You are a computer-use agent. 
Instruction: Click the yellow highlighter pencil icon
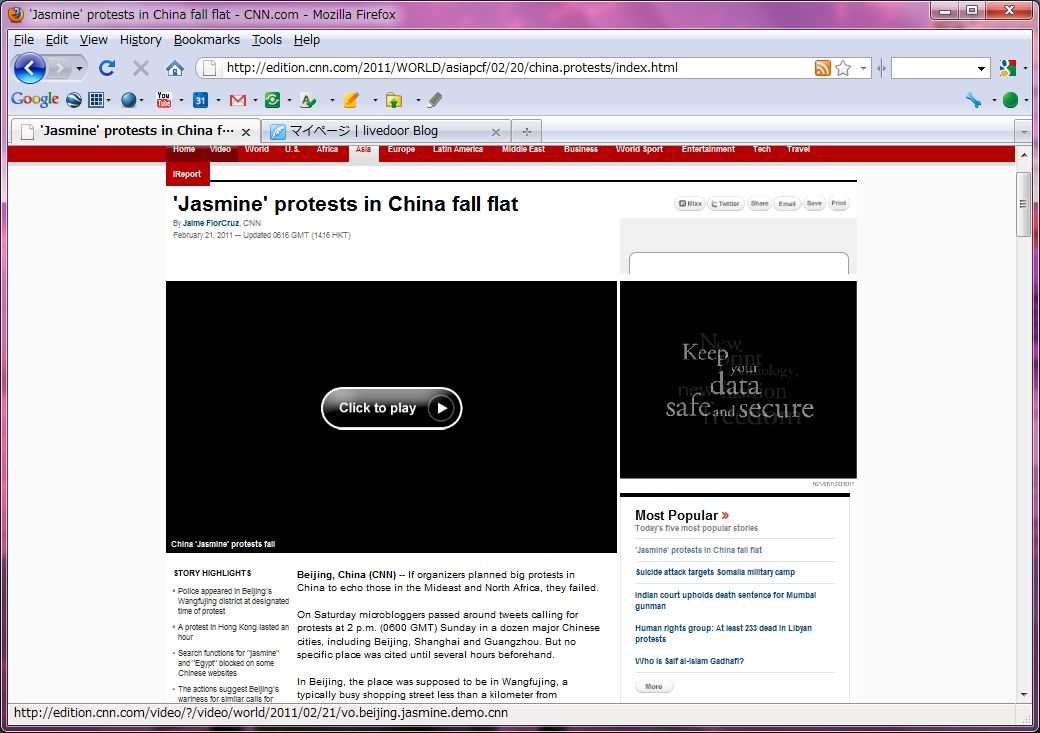[x=351, y=100]
